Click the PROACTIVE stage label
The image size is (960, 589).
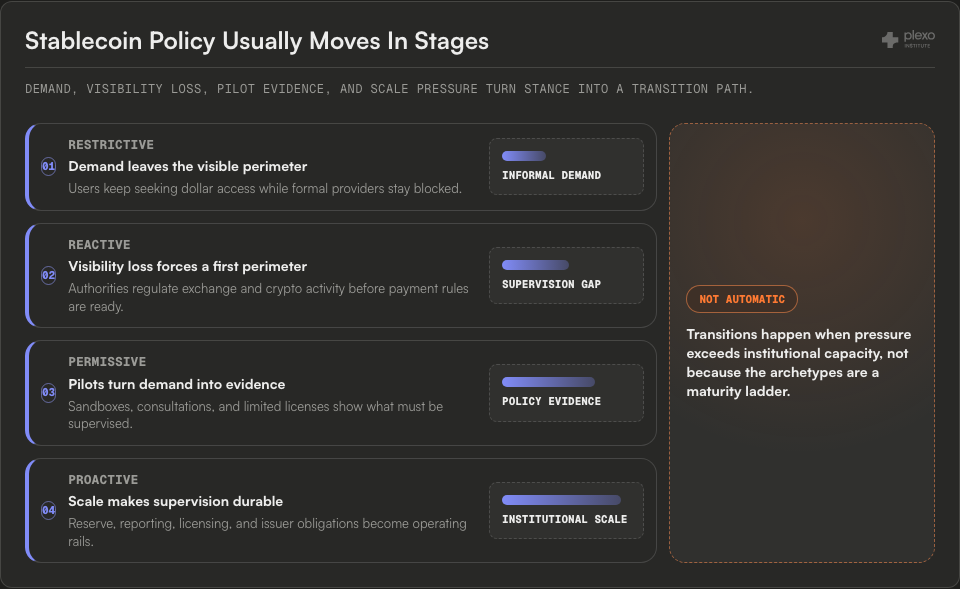tap(103, 480)
